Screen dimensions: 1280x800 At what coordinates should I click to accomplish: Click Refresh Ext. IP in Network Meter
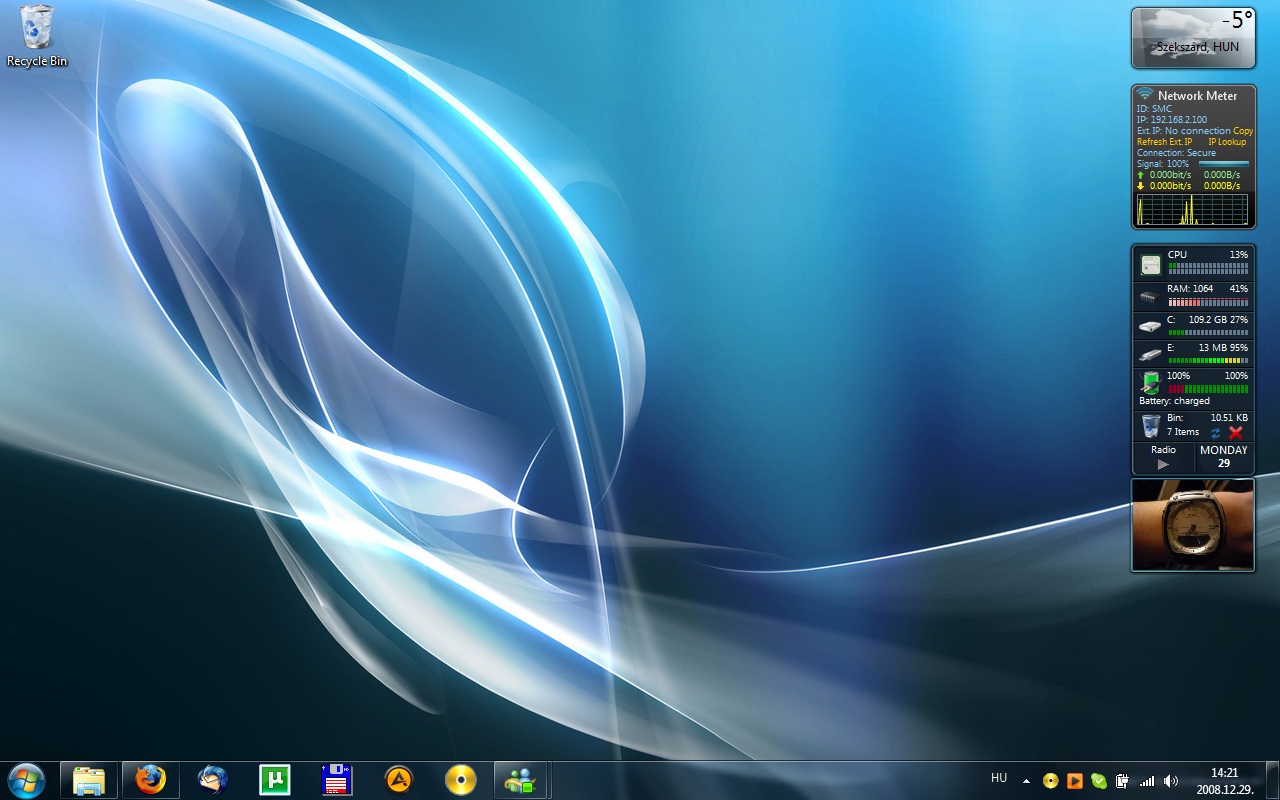(1165, 142)
